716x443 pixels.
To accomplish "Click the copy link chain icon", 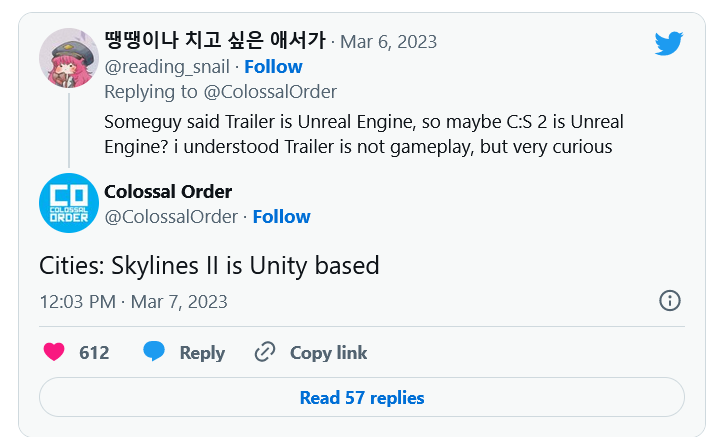I will tap(265, 352).
